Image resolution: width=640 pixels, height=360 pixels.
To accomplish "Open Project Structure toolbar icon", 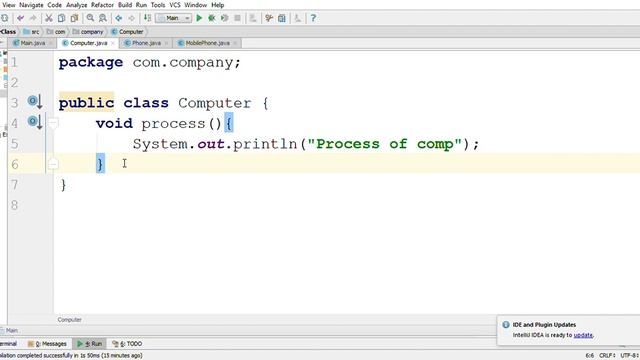I will click(282, 18).
